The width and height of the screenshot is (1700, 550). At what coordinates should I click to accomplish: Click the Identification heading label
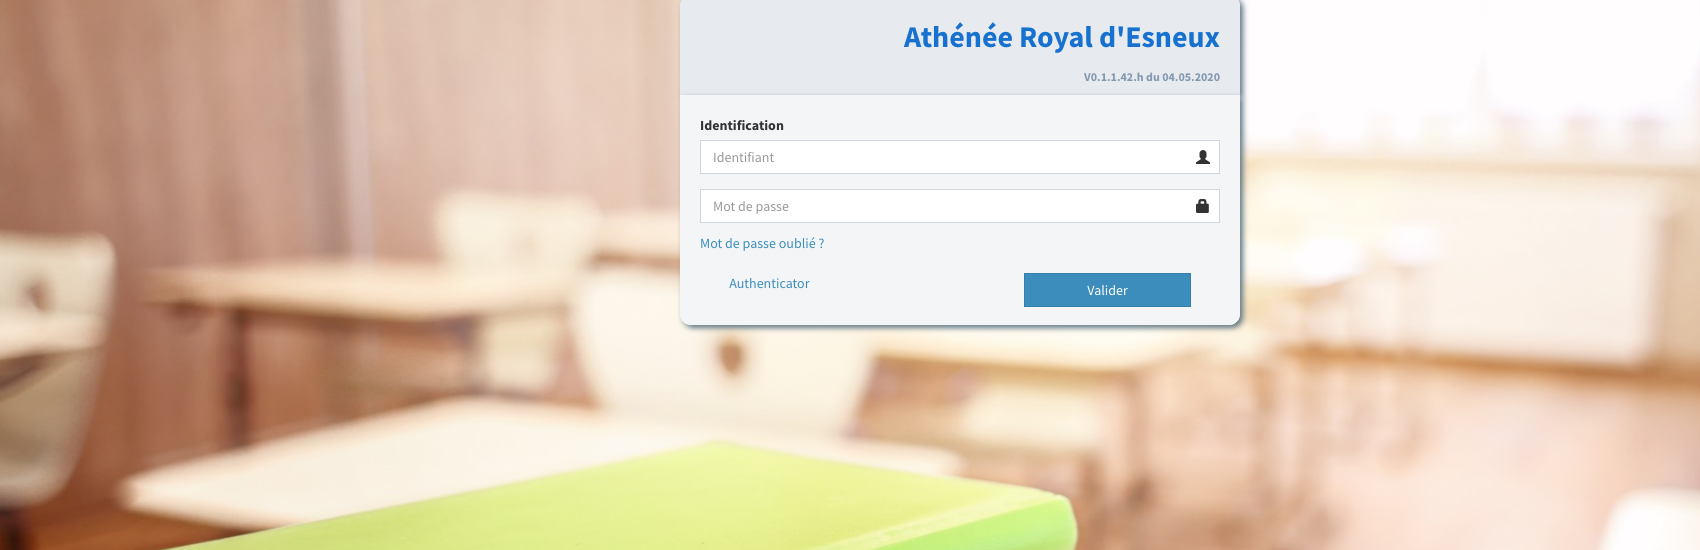tap(742, 125)
